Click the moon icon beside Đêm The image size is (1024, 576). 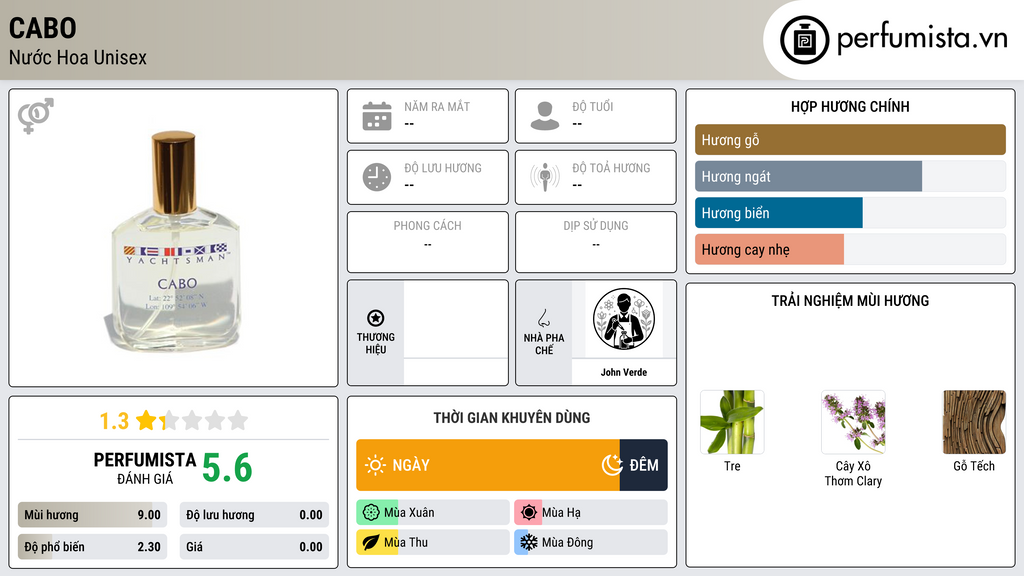click(x=612, y=464)
